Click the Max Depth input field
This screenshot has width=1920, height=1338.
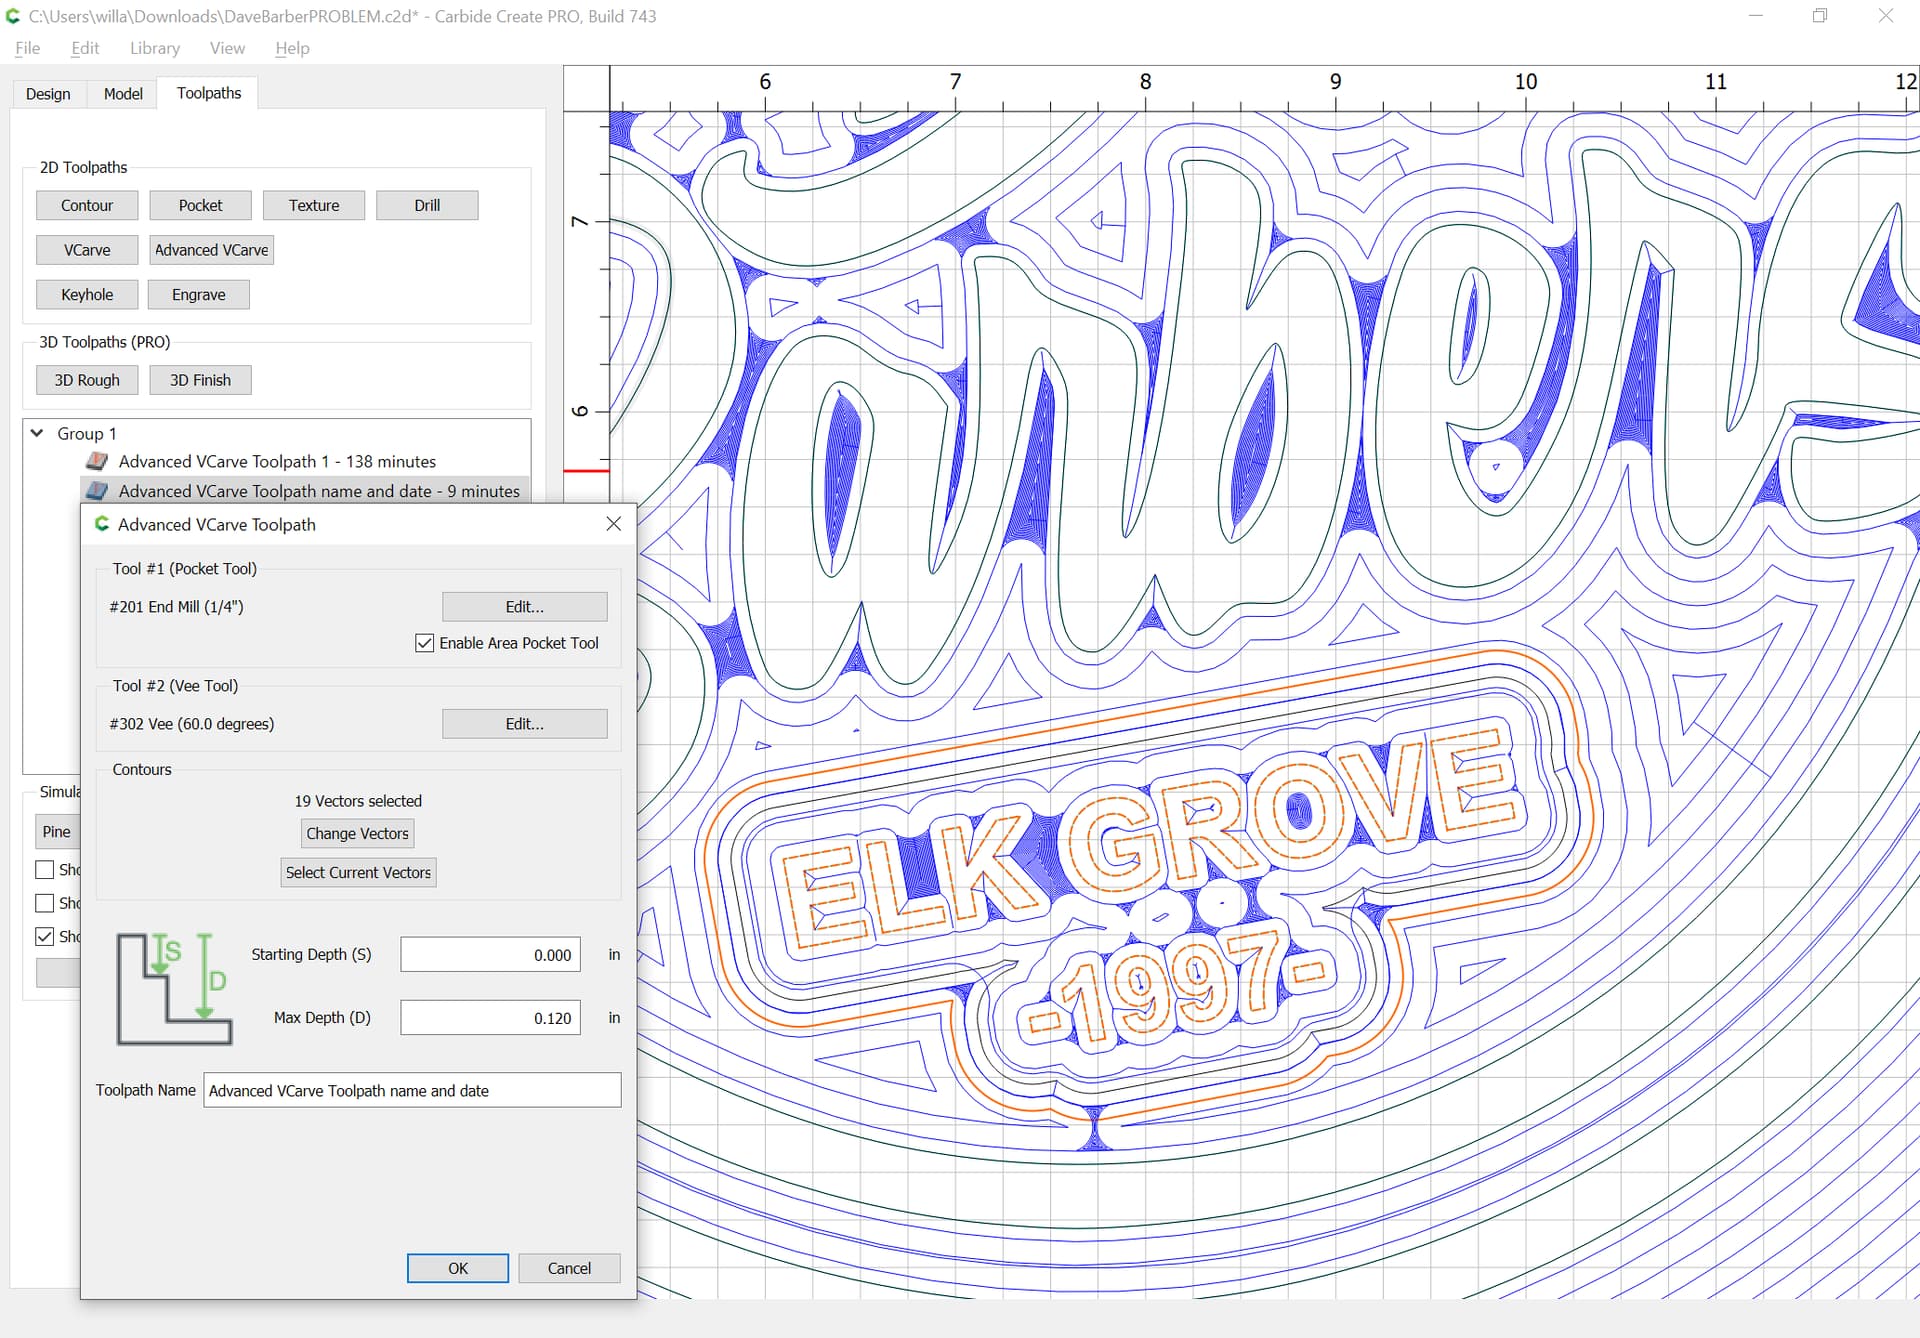(x=490, y=1018)
